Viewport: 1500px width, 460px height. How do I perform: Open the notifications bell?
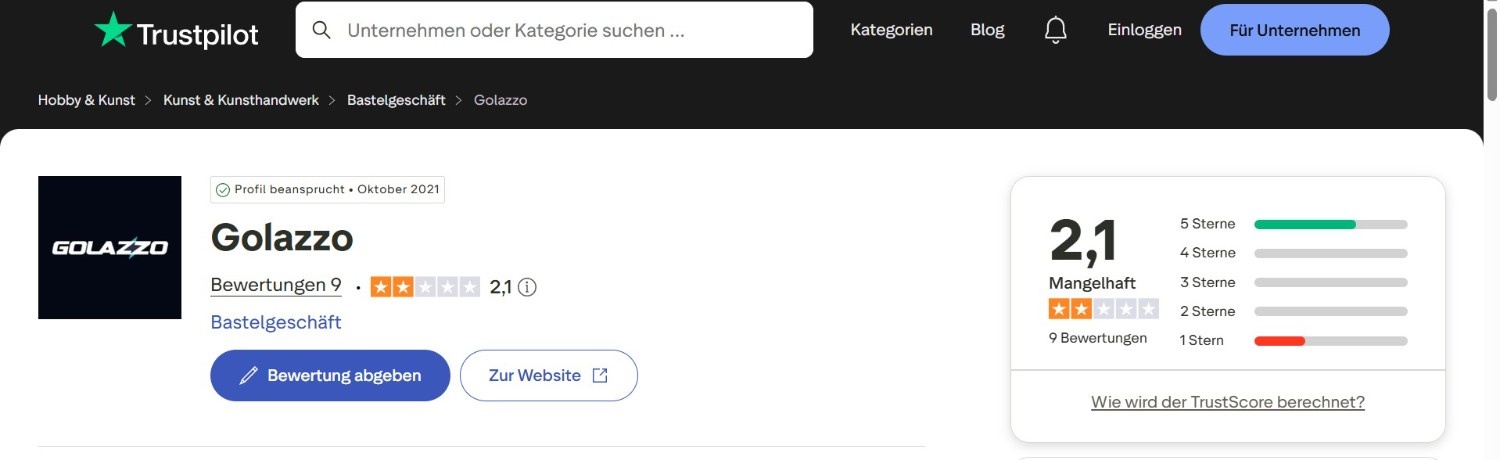1055,30
